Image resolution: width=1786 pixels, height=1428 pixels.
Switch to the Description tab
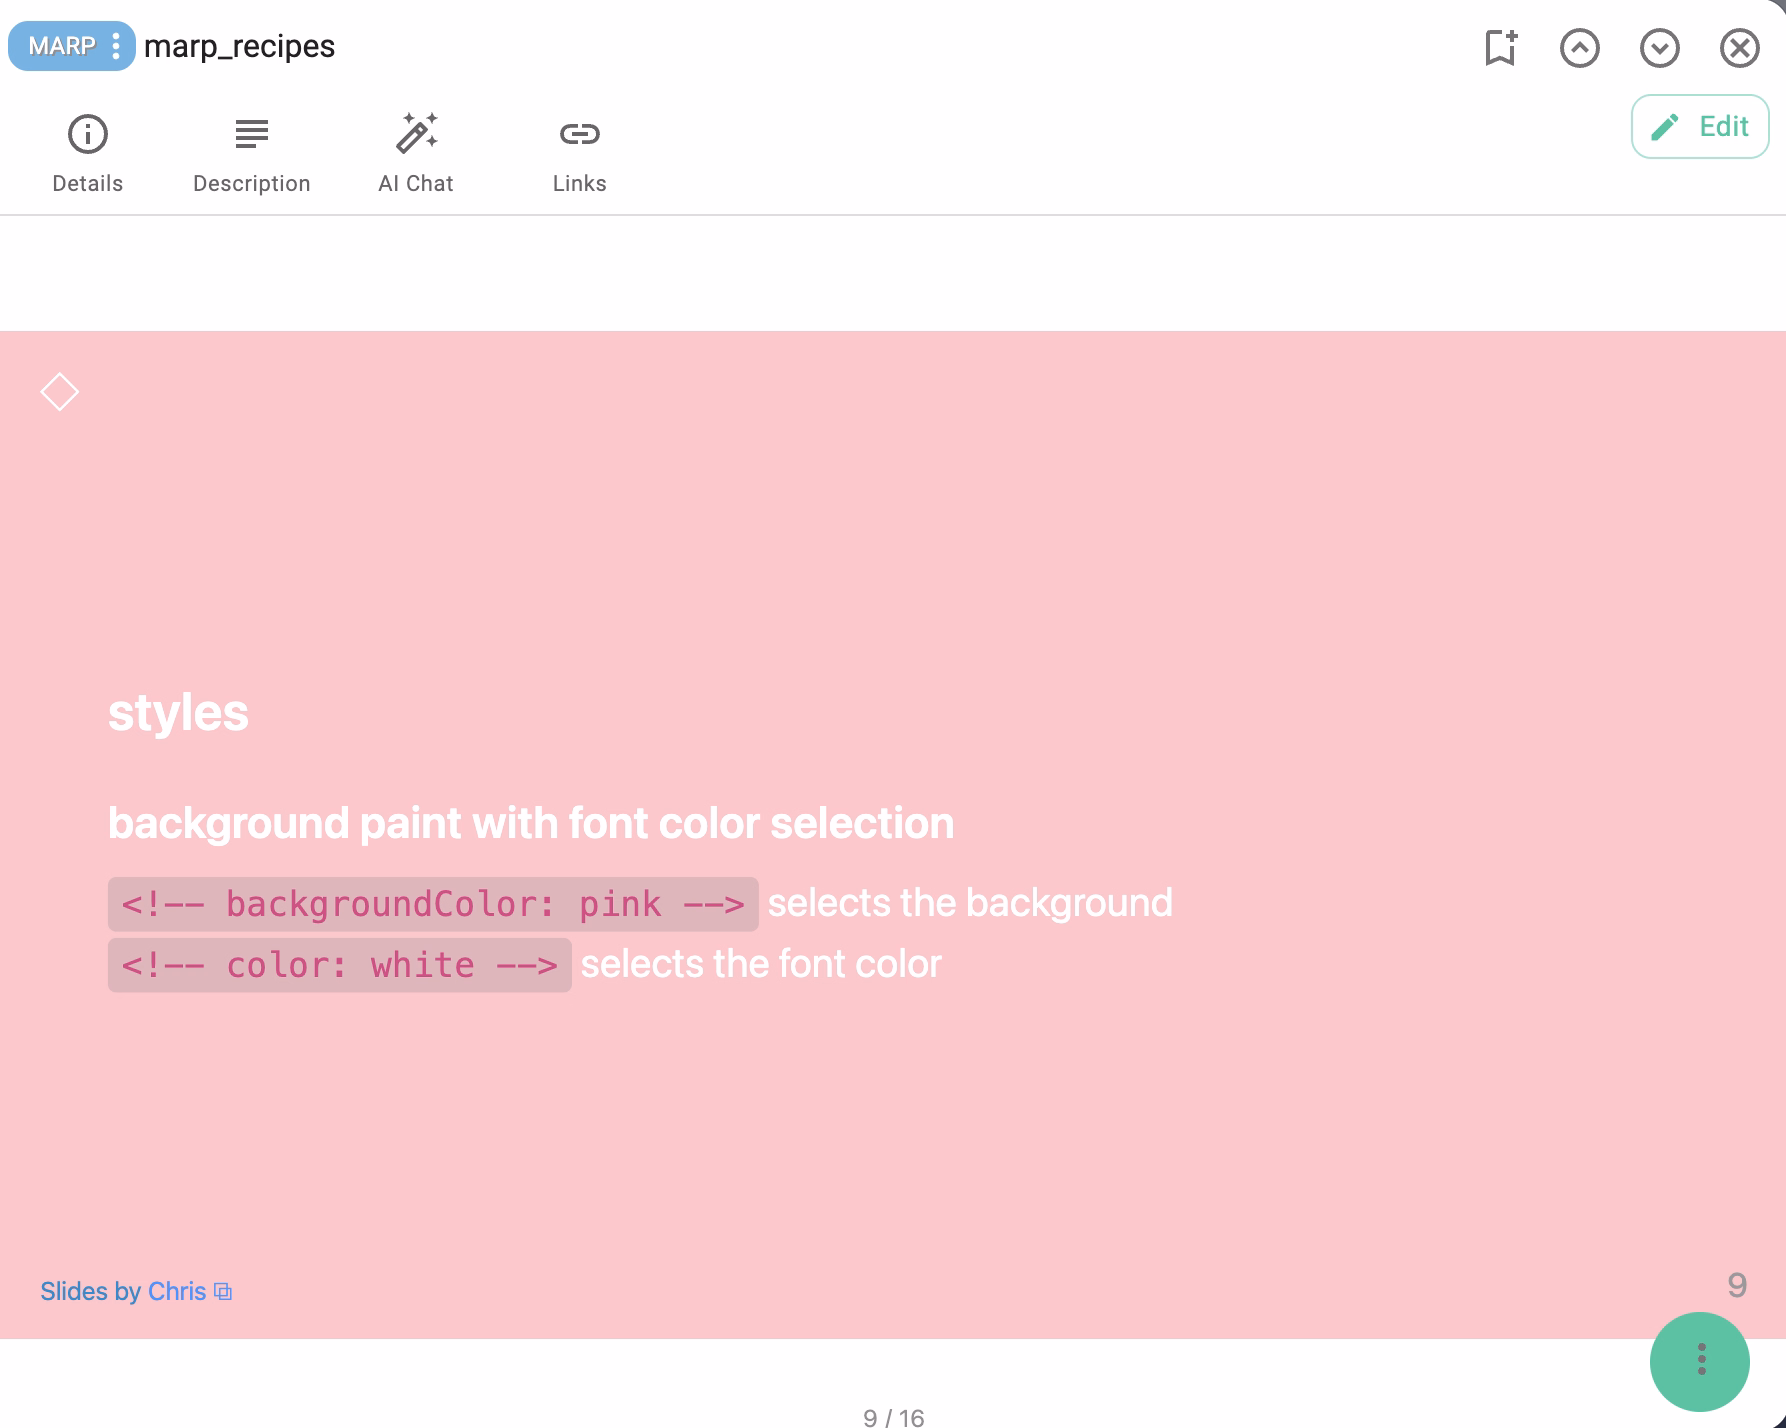251,153
